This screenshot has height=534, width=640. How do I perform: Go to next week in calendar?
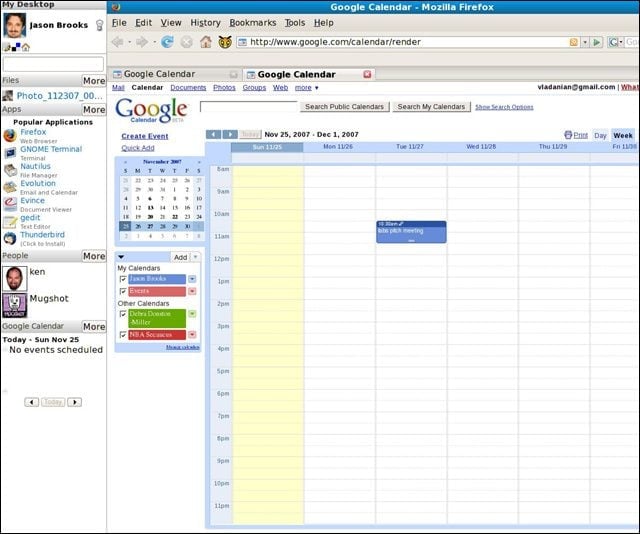click(x=230, y=134)
